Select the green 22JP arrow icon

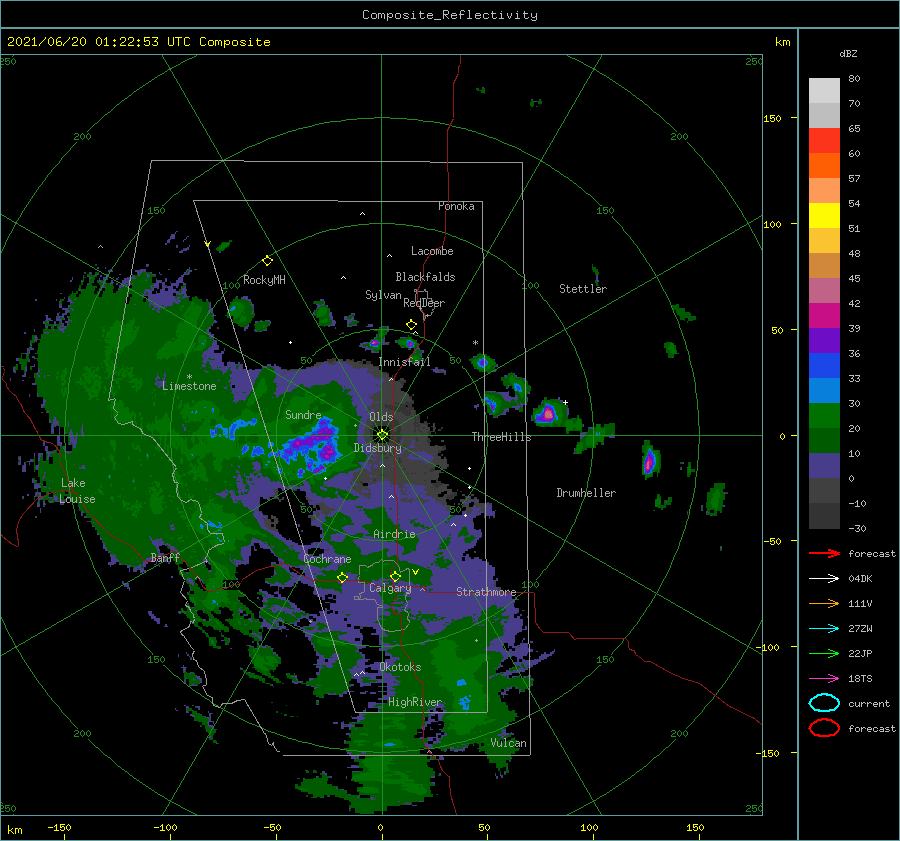(x=824, y=653)
